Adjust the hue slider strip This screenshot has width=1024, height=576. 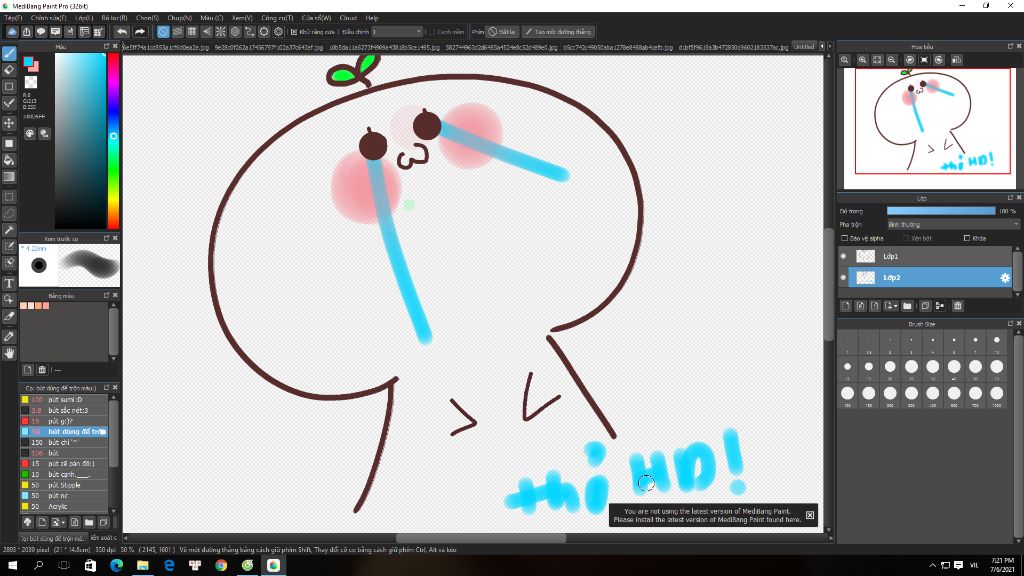[x=113, y=140]
